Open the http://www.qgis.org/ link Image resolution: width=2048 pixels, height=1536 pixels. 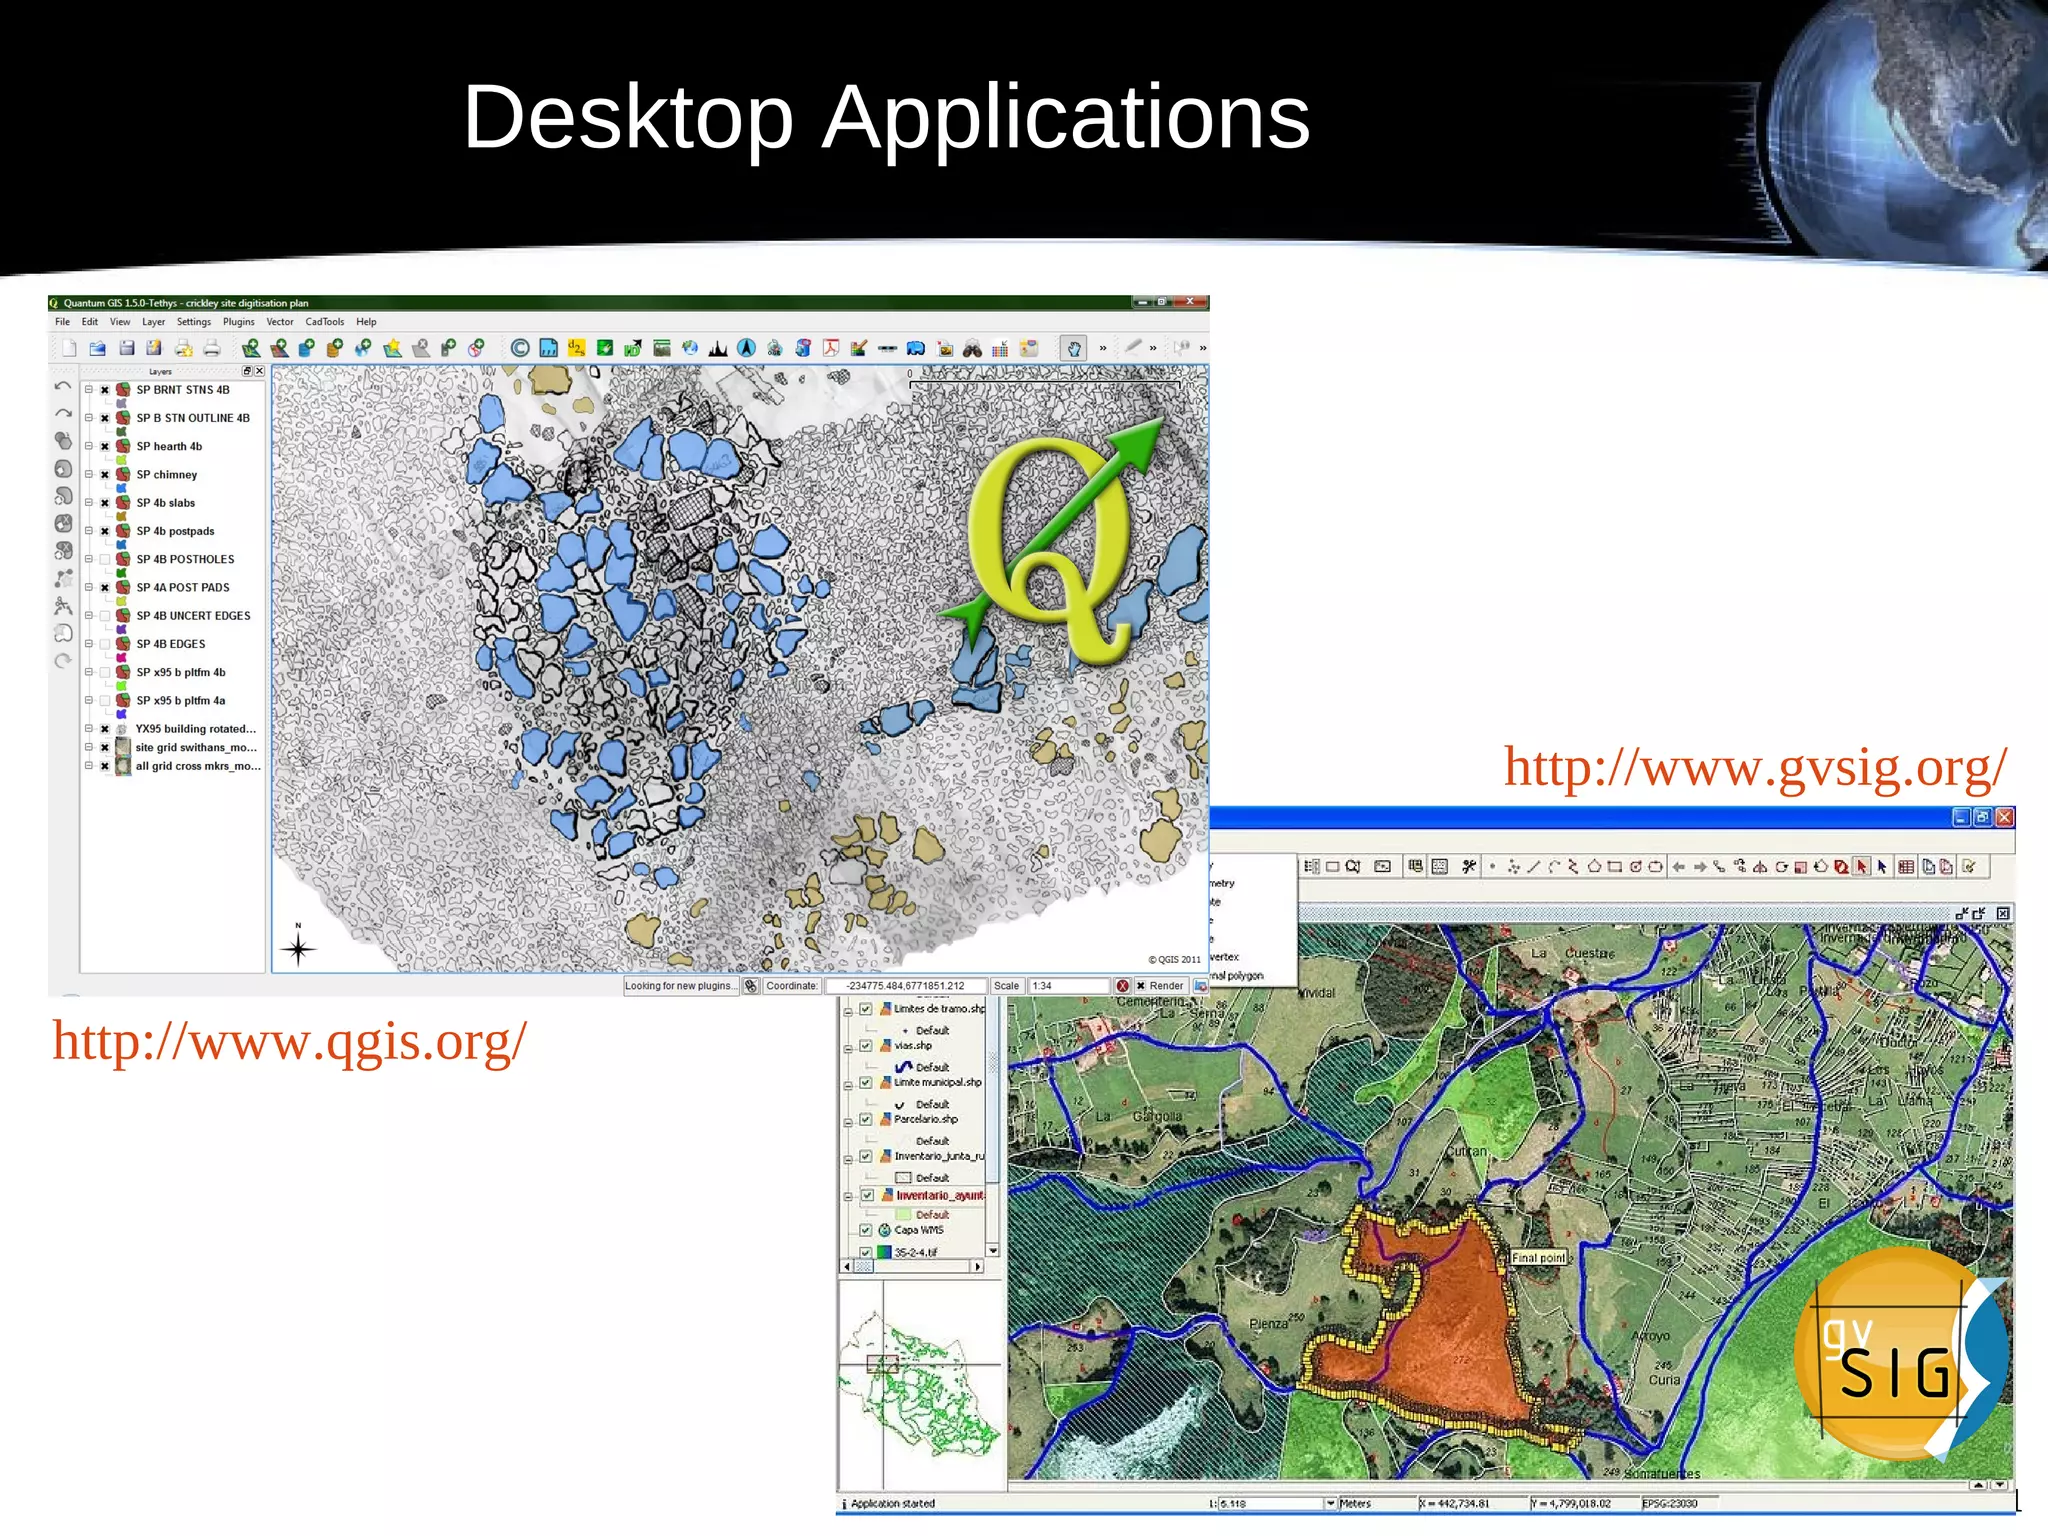point(289,1042)
